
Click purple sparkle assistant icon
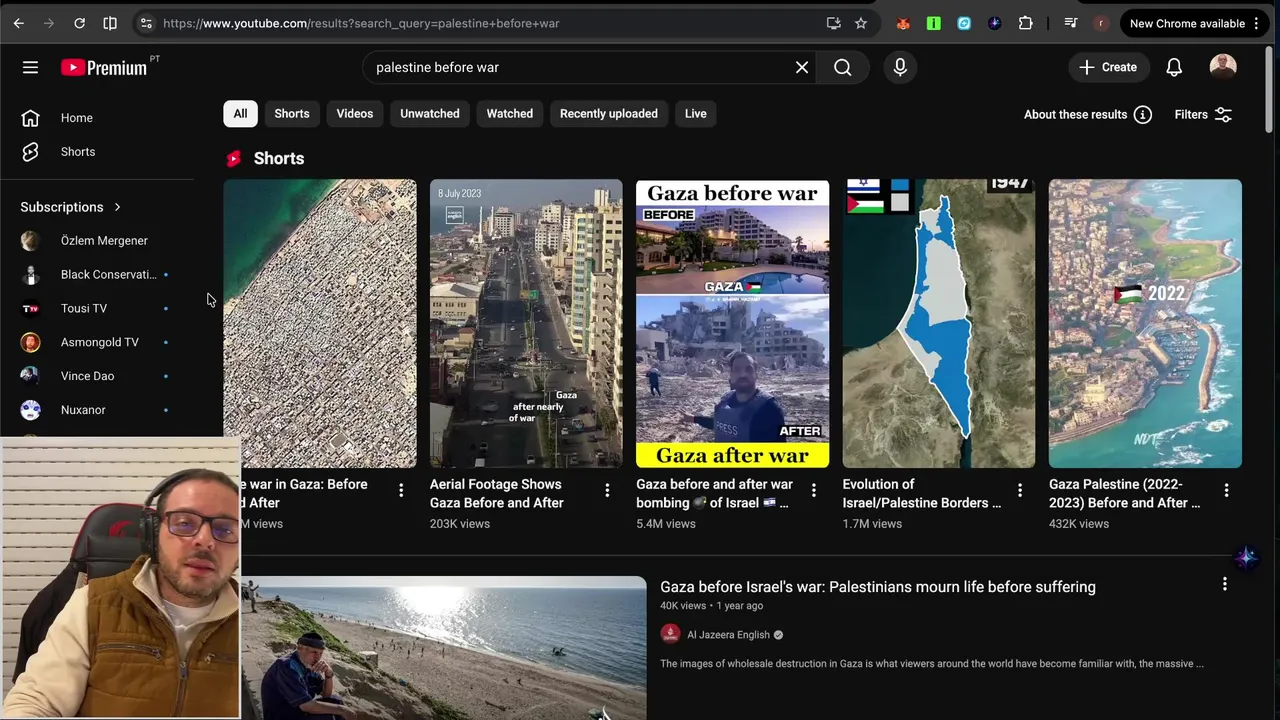[x=1245, y=558]
